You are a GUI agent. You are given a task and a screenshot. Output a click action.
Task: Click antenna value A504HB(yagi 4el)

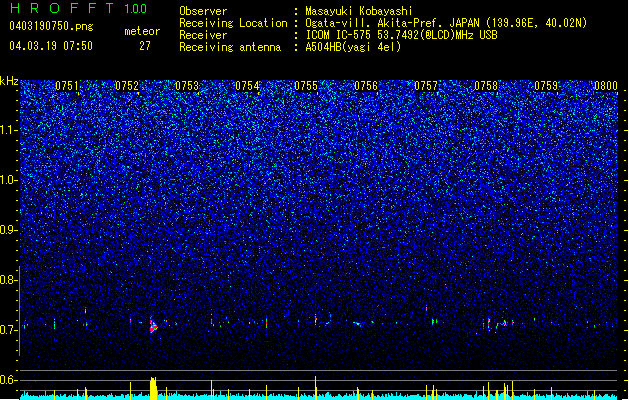tap(353, 47)
